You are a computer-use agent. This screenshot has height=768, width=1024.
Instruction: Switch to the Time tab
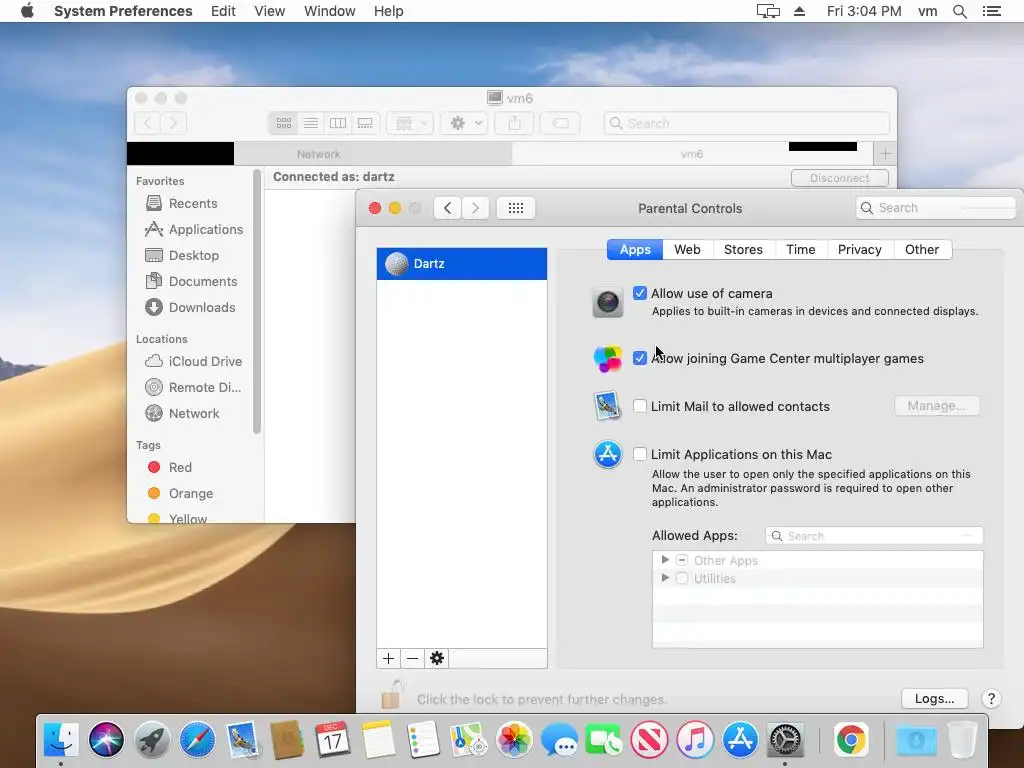801,249
